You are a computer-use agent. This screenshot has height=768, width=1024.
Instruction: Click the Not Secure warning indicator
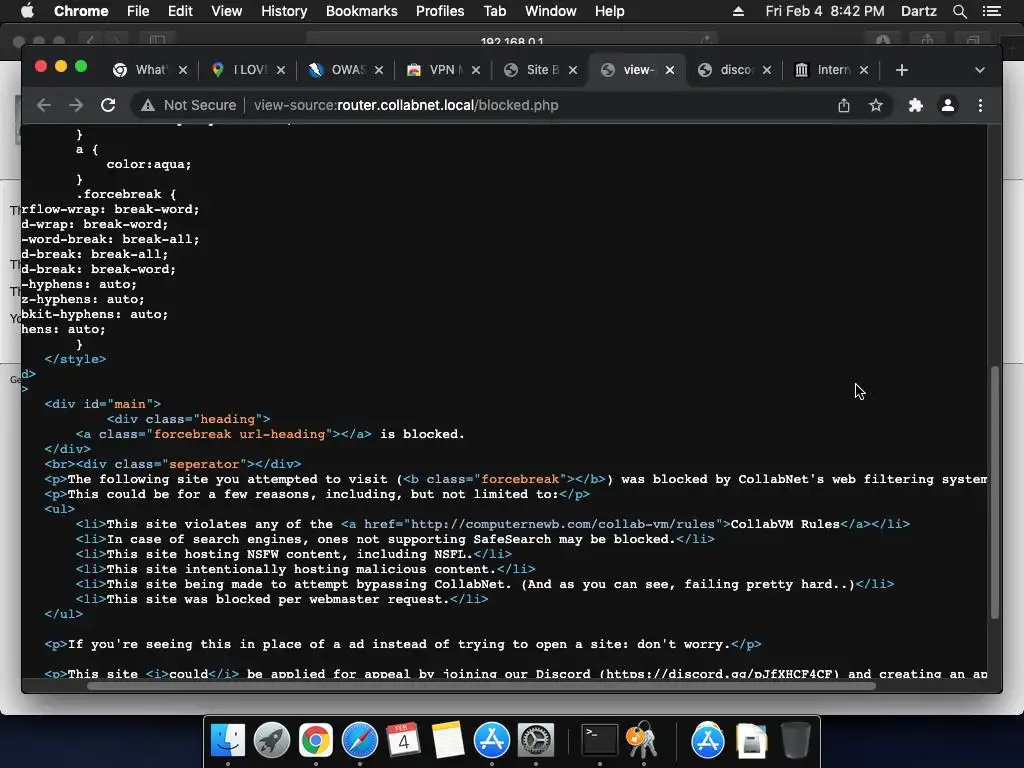point(188,105)
